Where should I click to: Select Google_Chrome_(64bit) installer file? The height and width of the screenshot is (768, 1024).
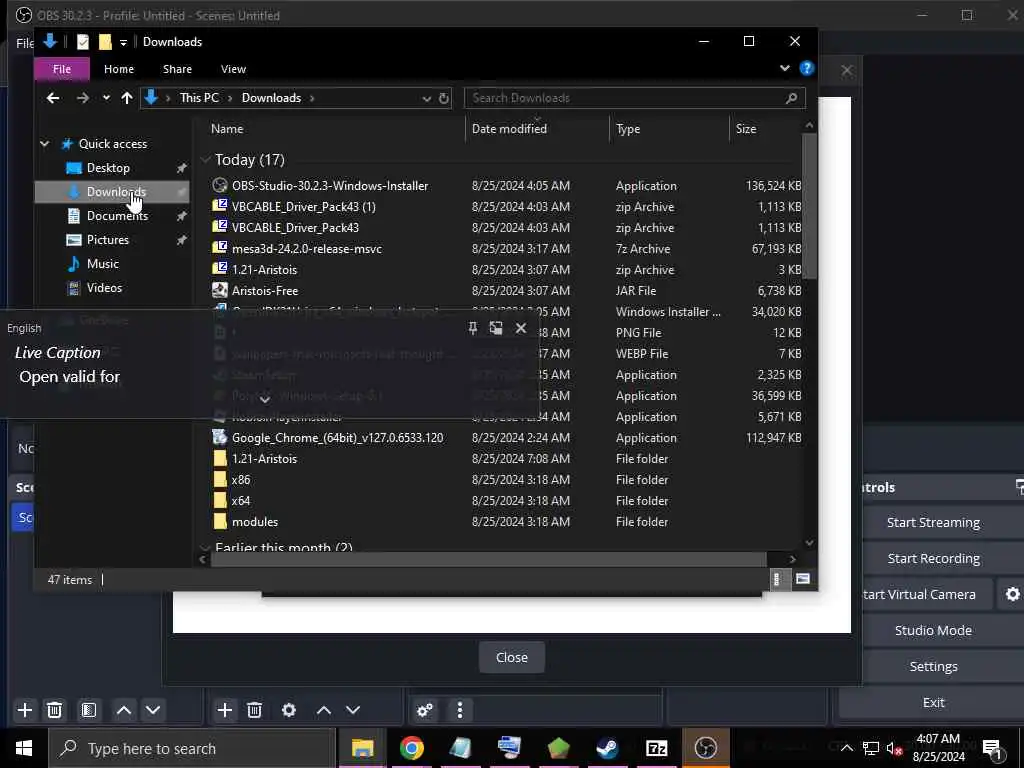click(x=337, y=438)
